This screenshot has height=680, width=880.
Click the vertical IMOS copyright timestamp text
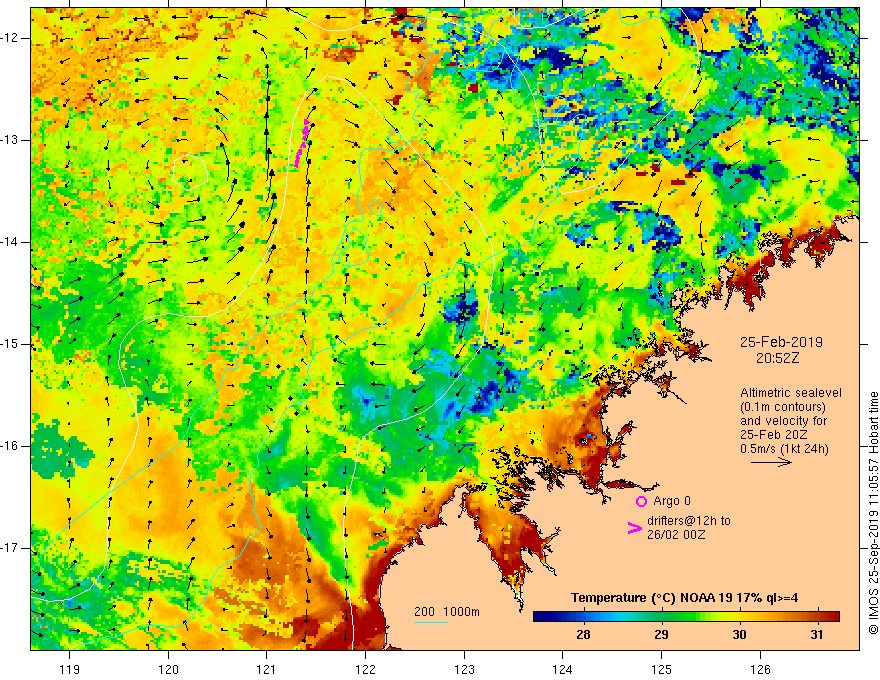(x=873, y=513)
